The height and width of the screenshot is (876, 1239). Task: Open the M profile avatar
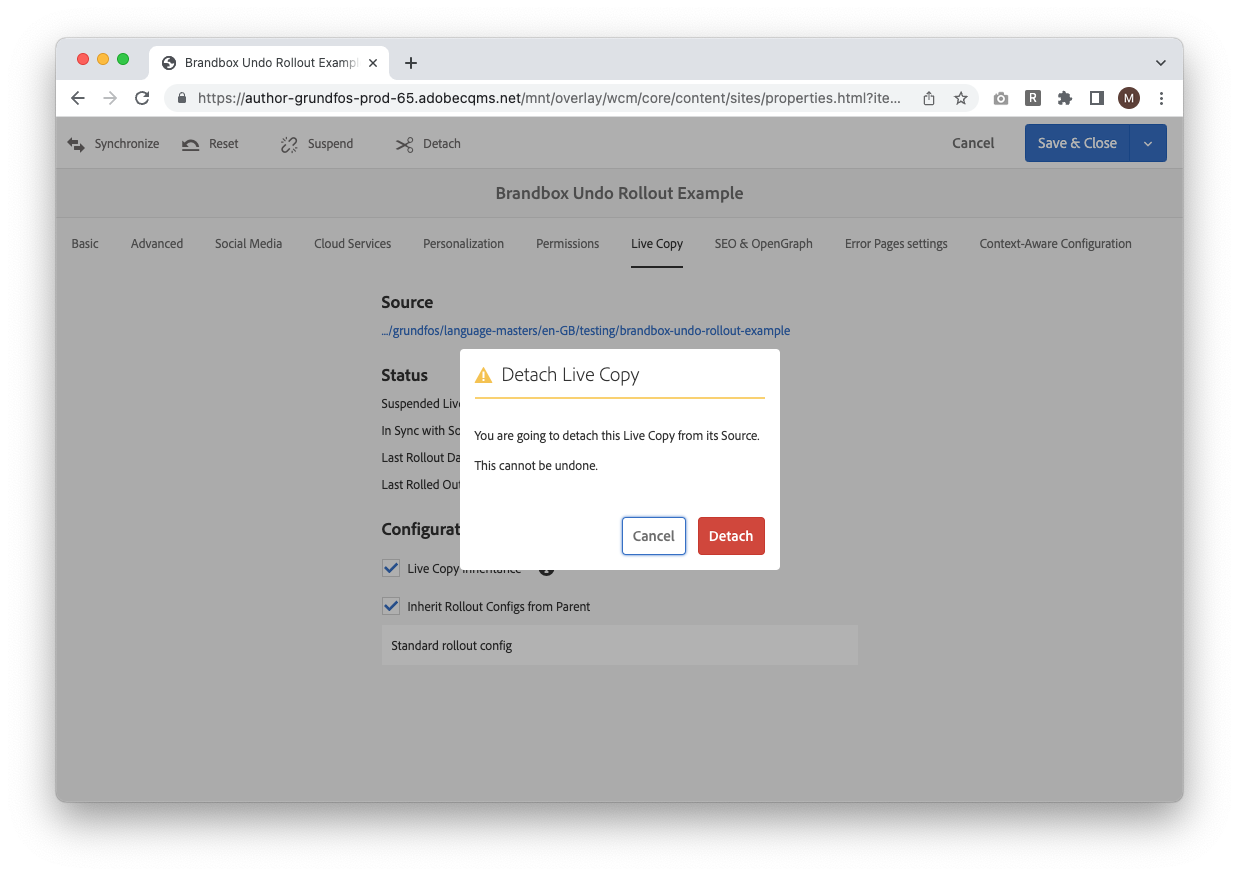point(1129,98)
